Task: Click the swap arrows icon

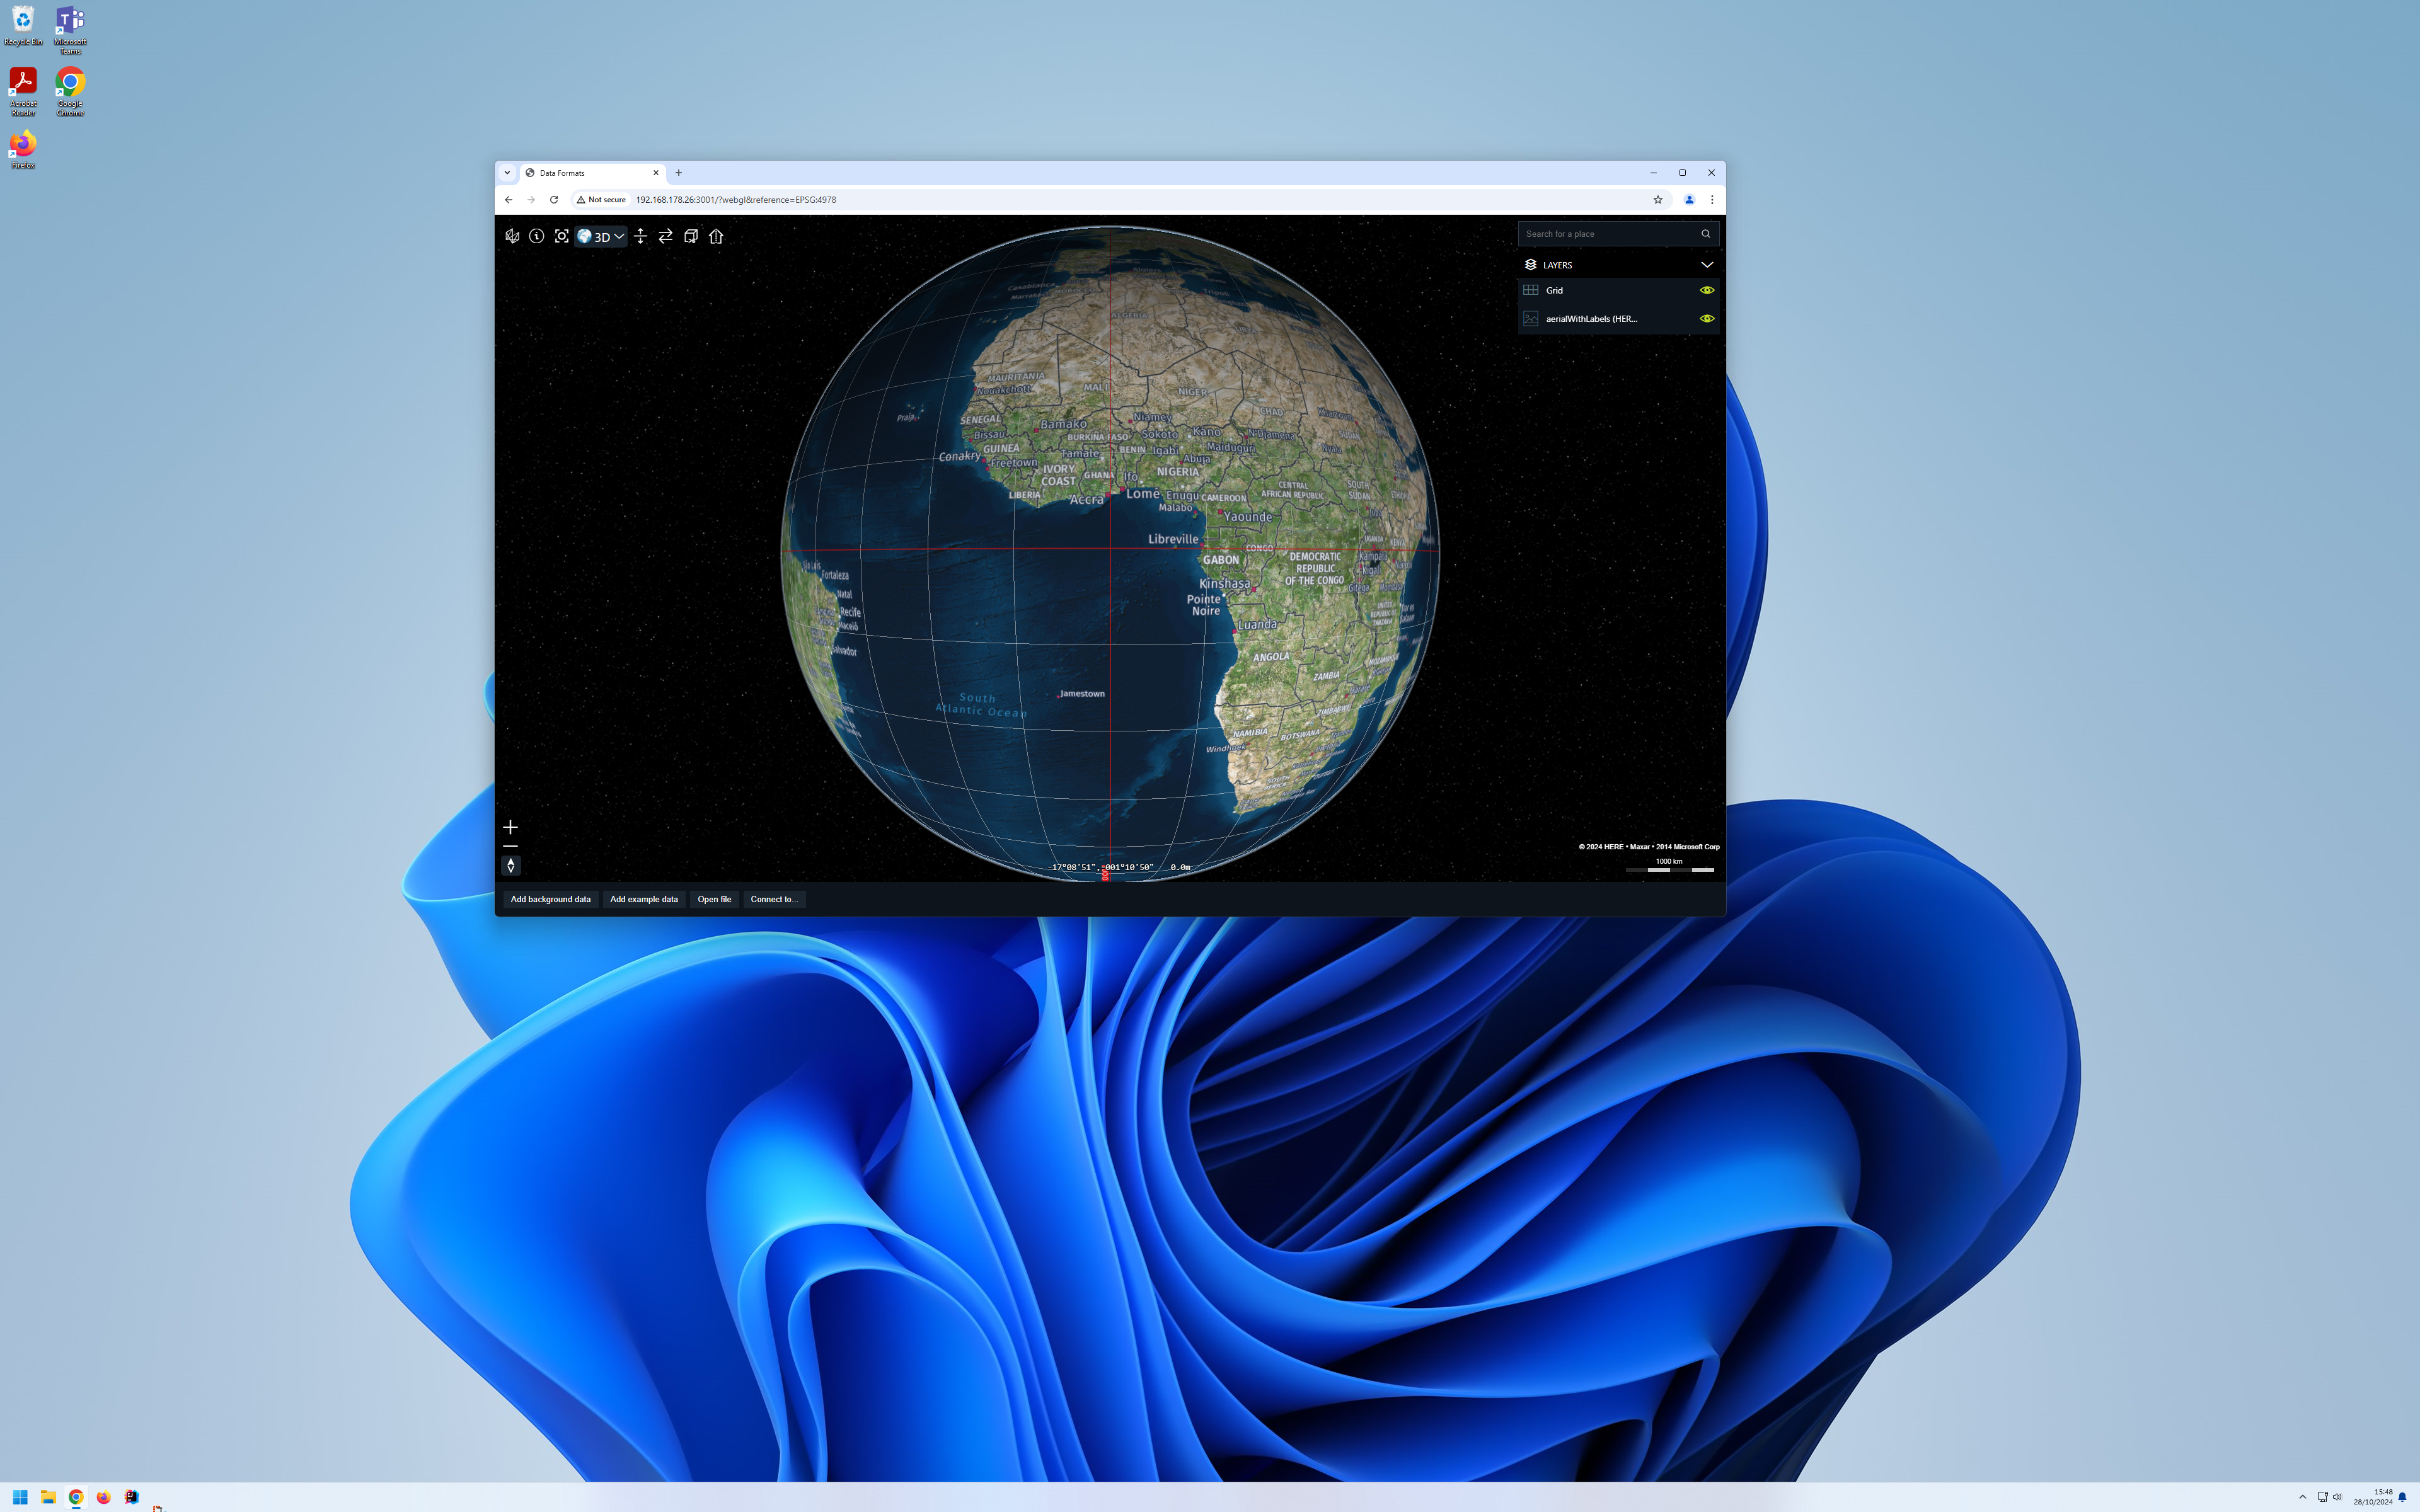Action: tap(666, 237)
